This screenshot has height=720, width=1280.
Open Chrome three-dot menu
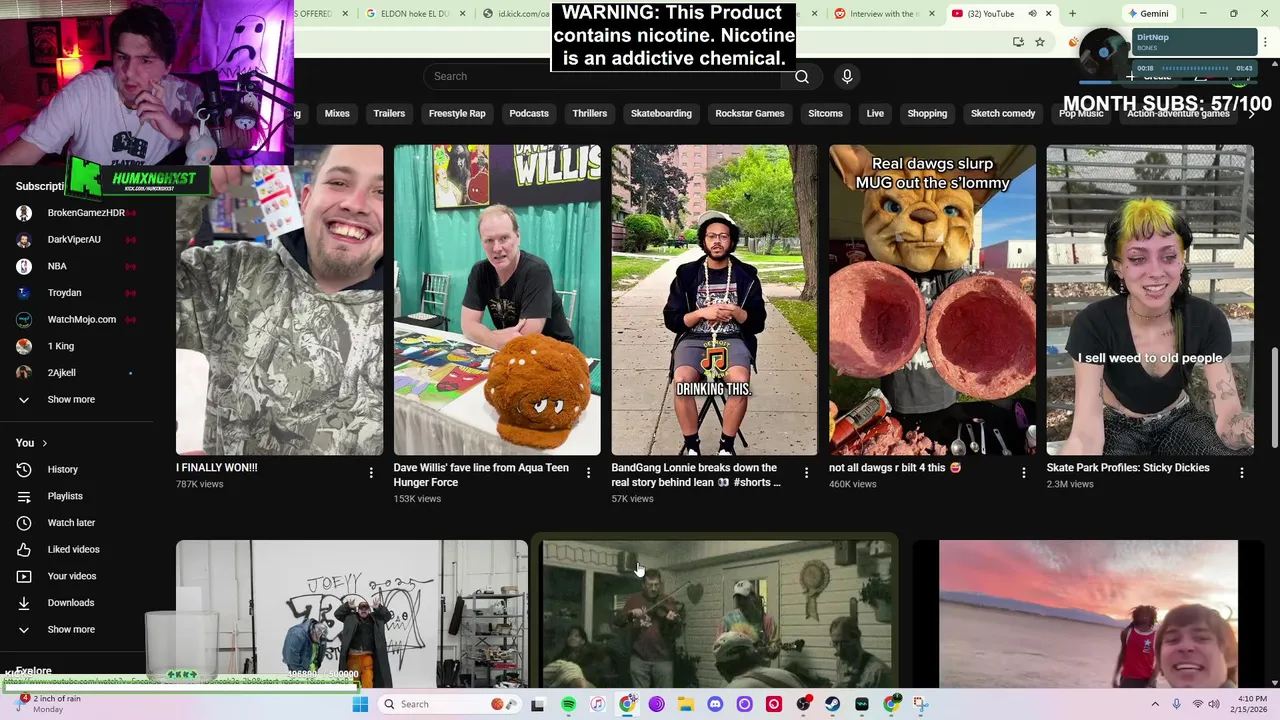click(1264, 42)
